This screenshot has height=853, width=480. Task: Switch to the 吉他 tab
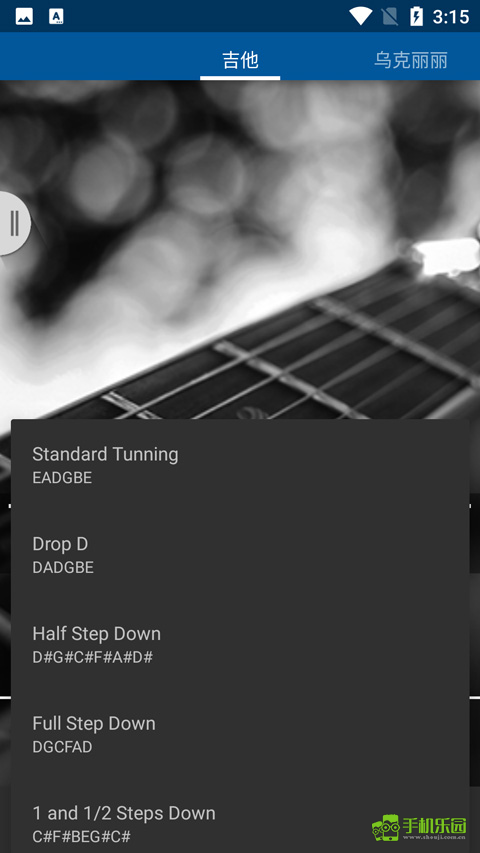click(x=240, y=60)
